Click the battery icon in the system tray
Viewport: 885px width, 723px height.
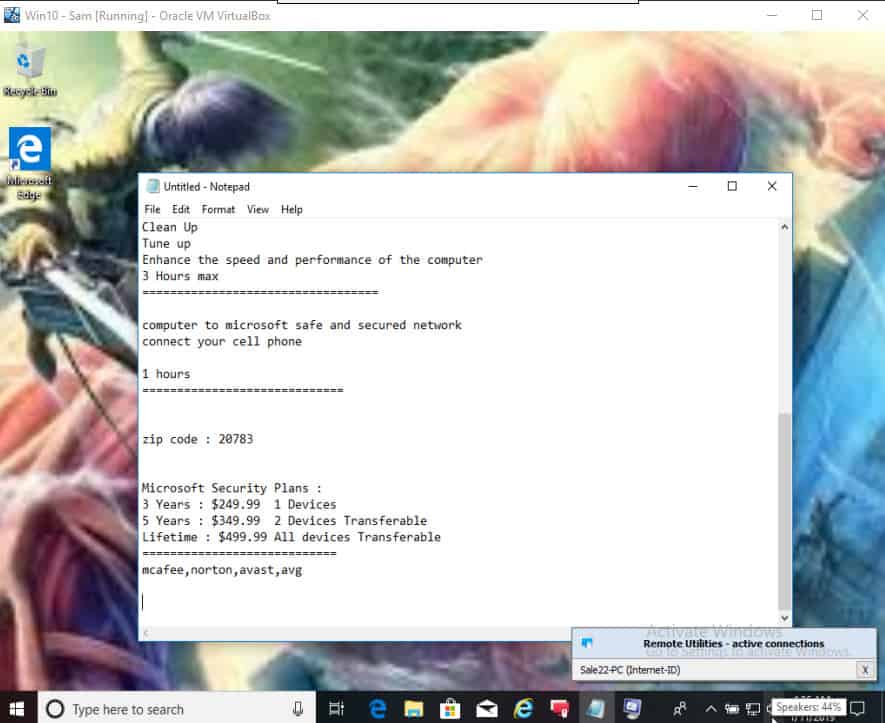(732, 709)
